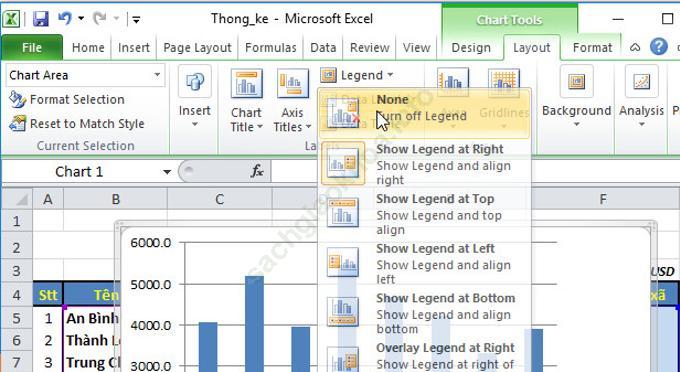Open the Chart Title button
The height and width of the screenshot is (372, 680).
coord(246,101)
